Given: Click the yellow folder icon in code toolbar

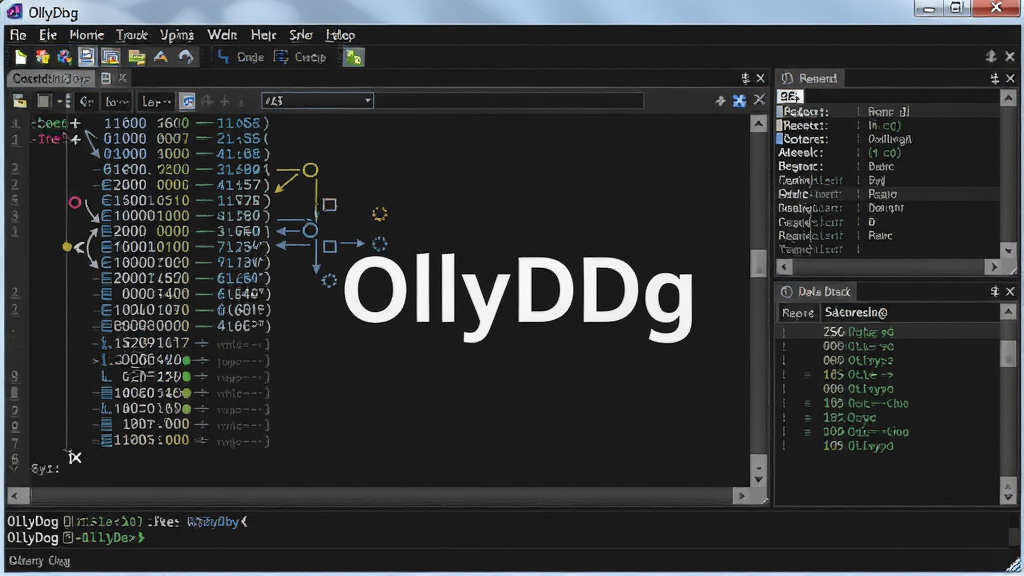Looking at the screenshot, I should tap(20, 101).
